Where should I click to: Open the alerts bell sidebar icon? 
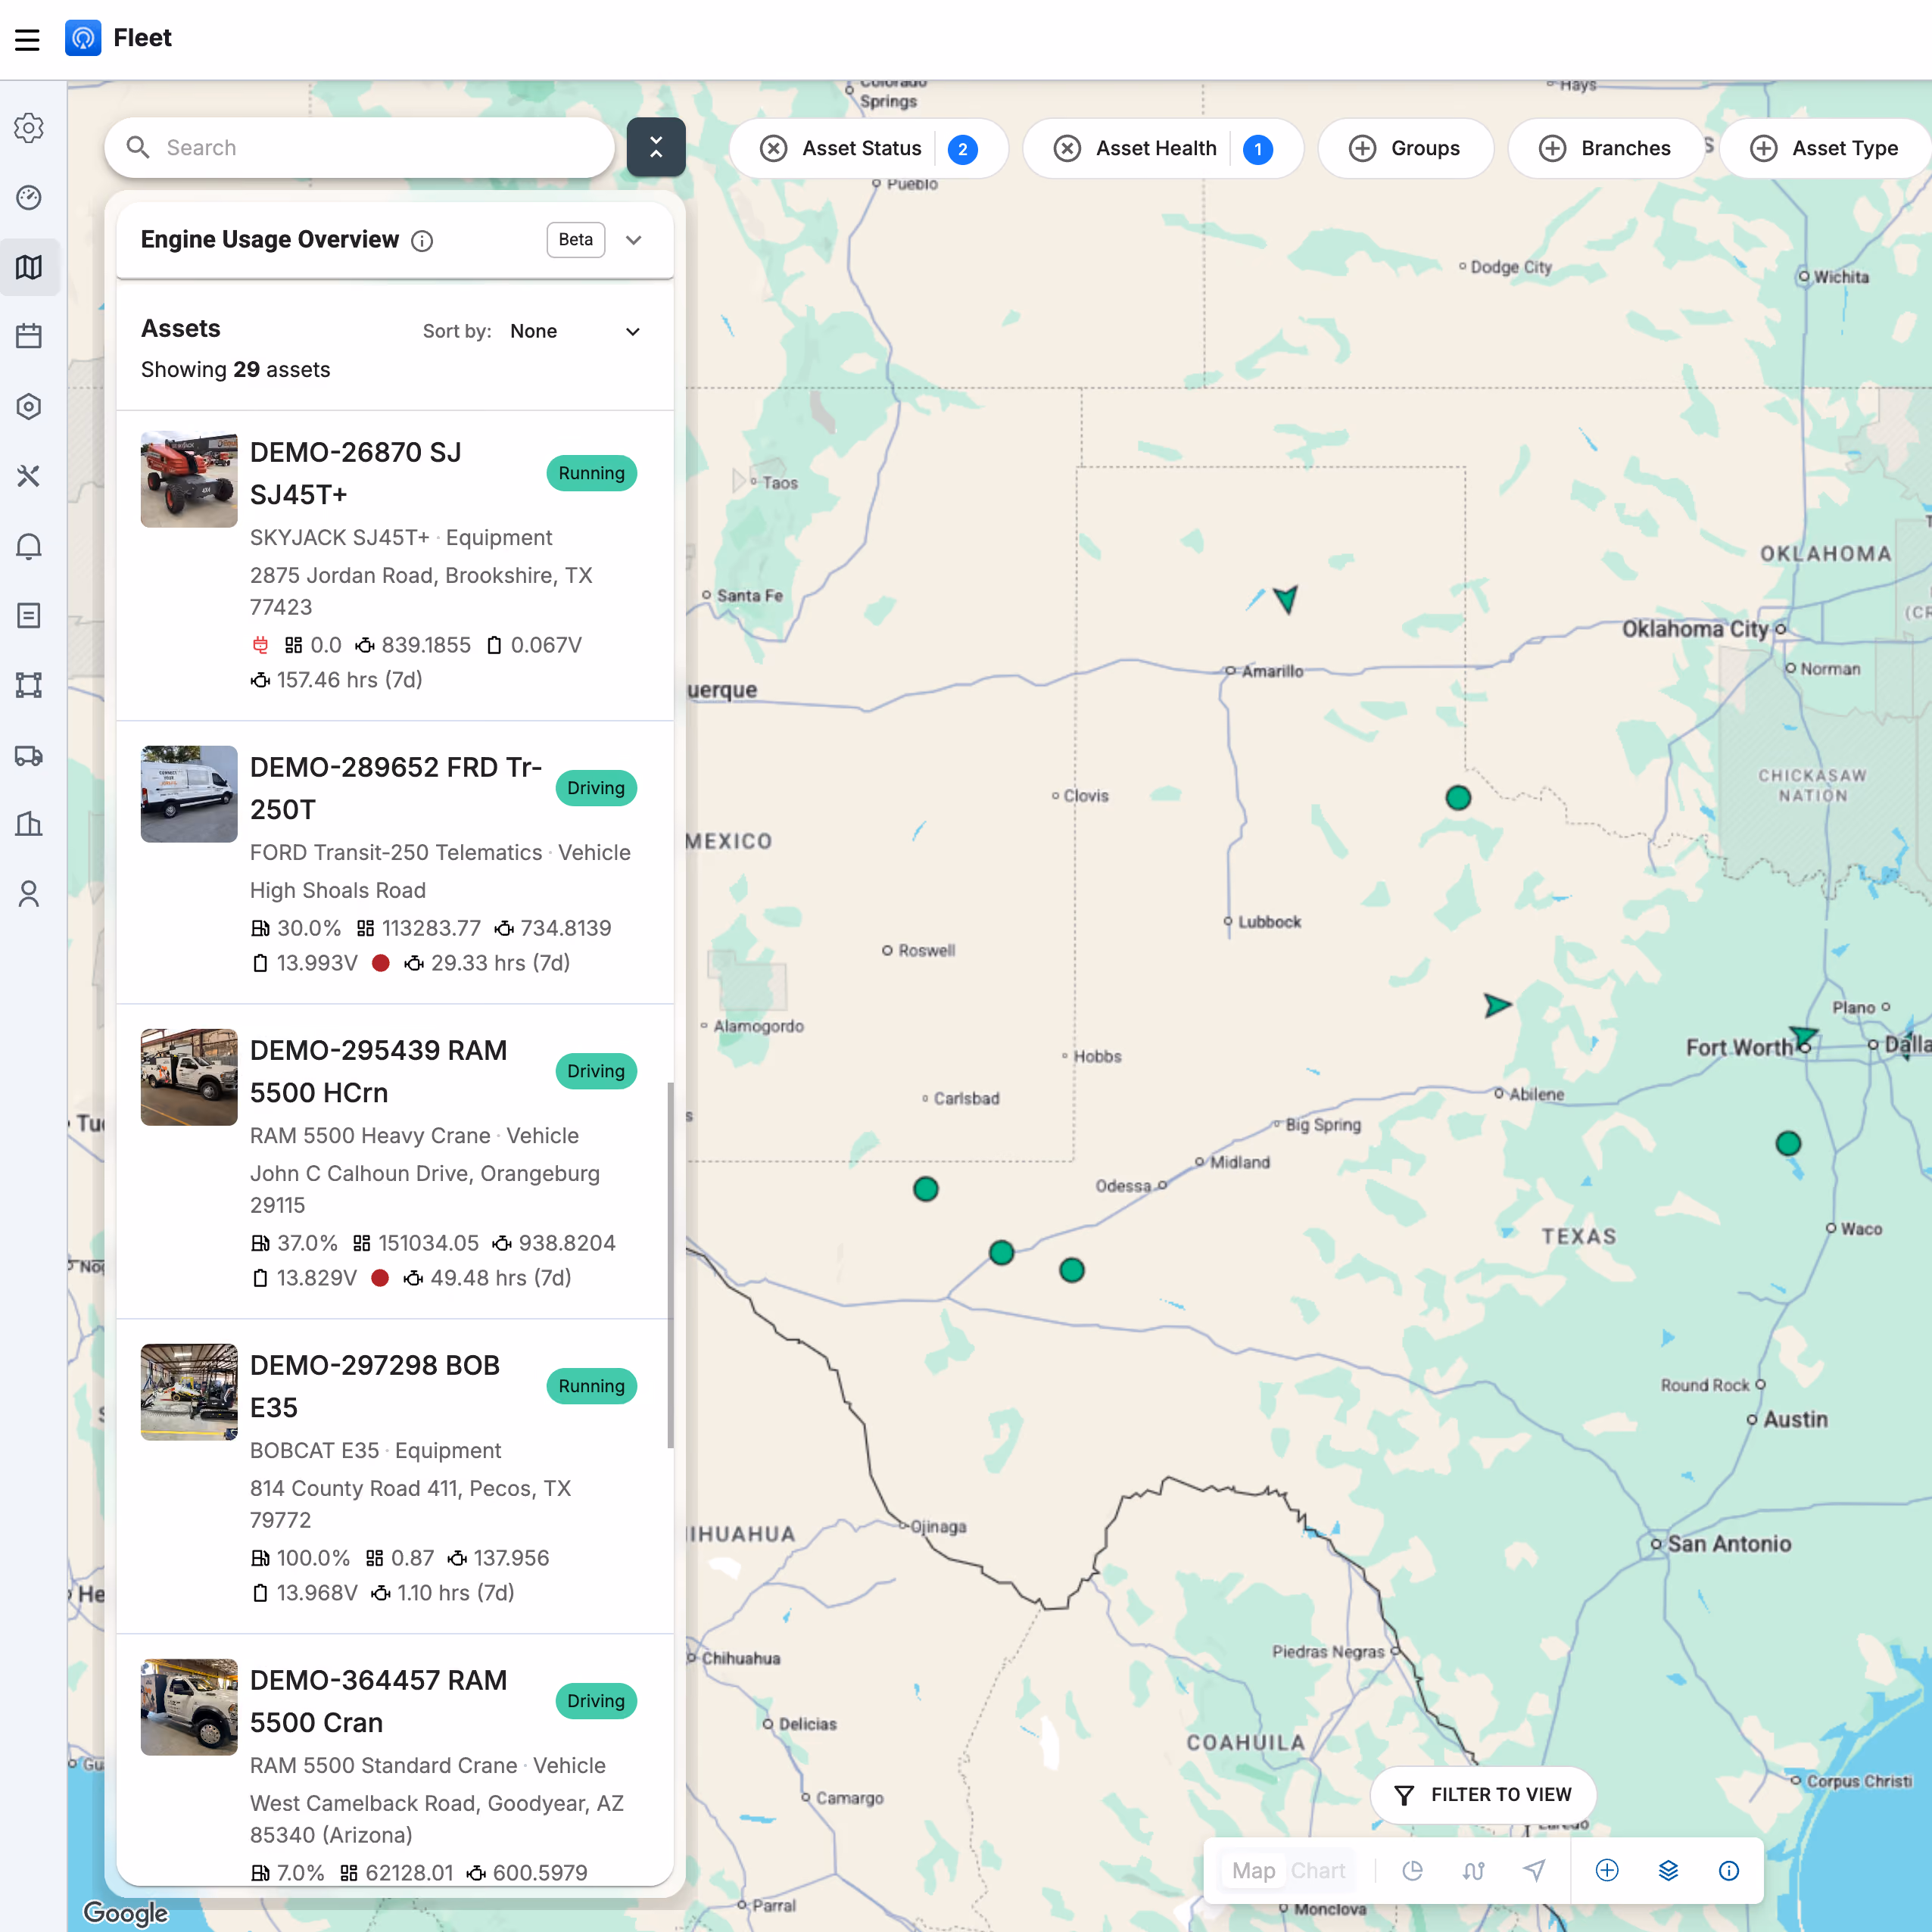pyautogui.click(x=29, y=546)
